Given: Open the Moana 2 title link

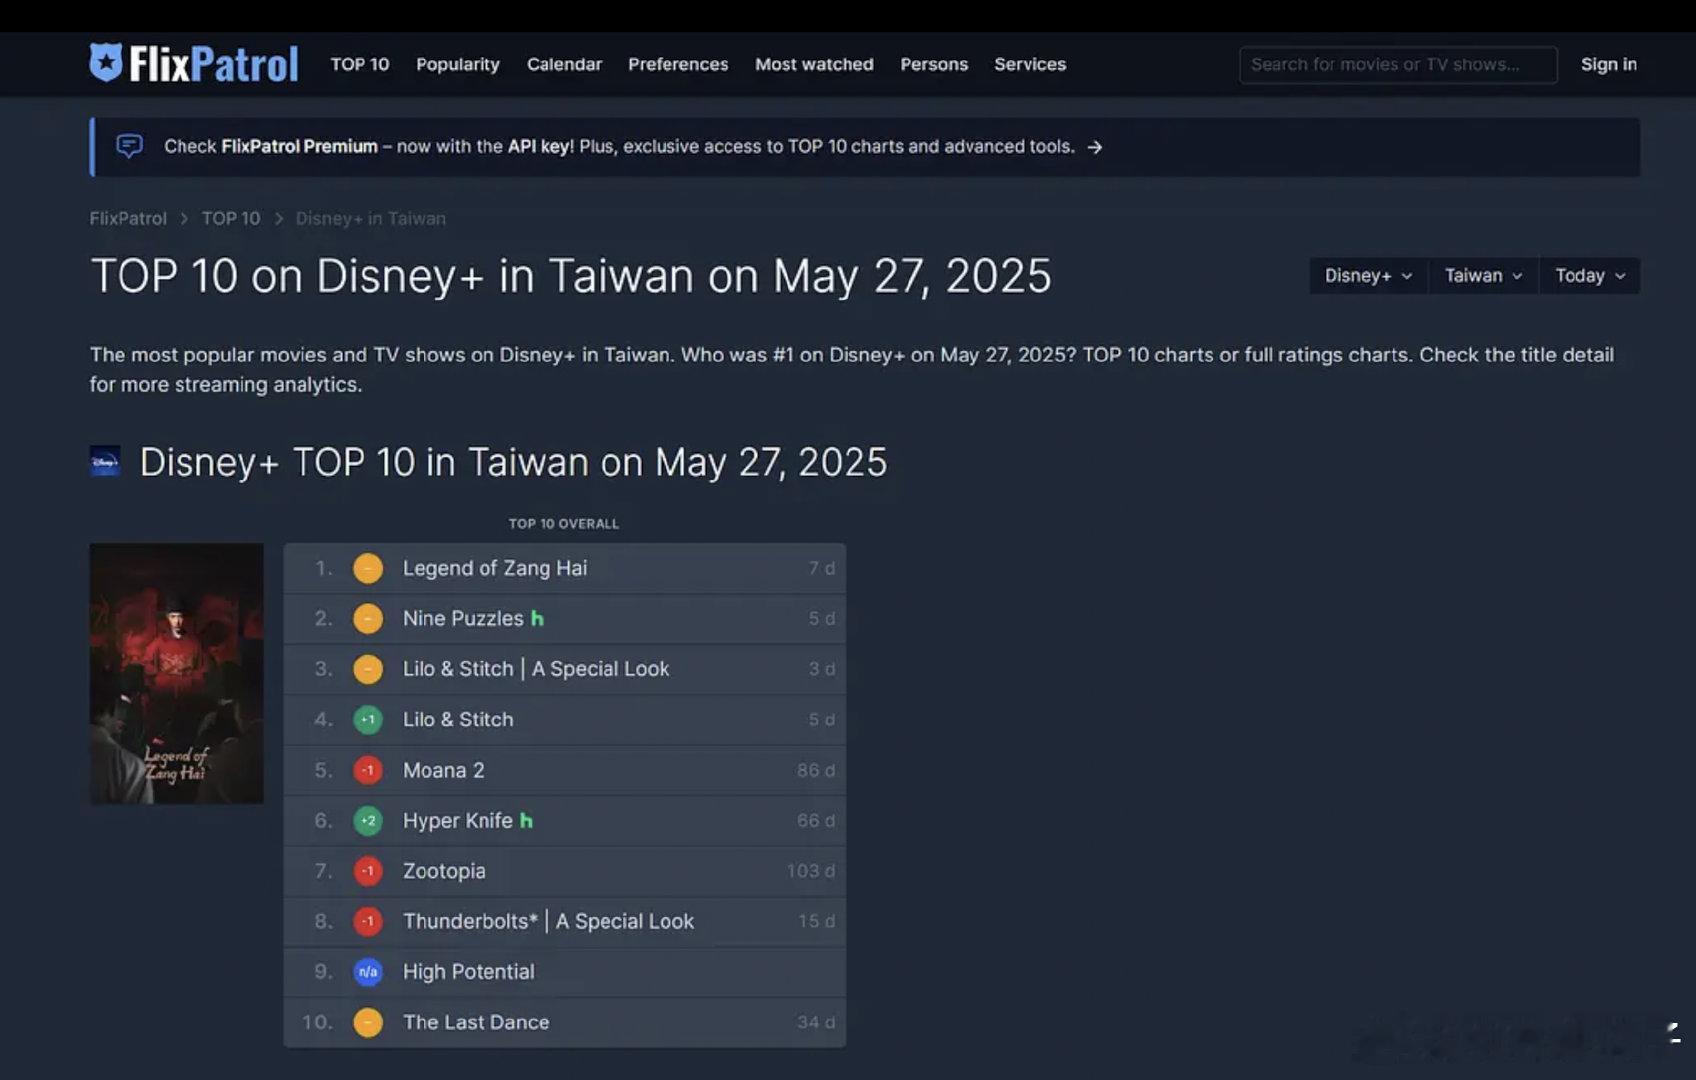Looking at the screenshot, I should coord(443,770).
